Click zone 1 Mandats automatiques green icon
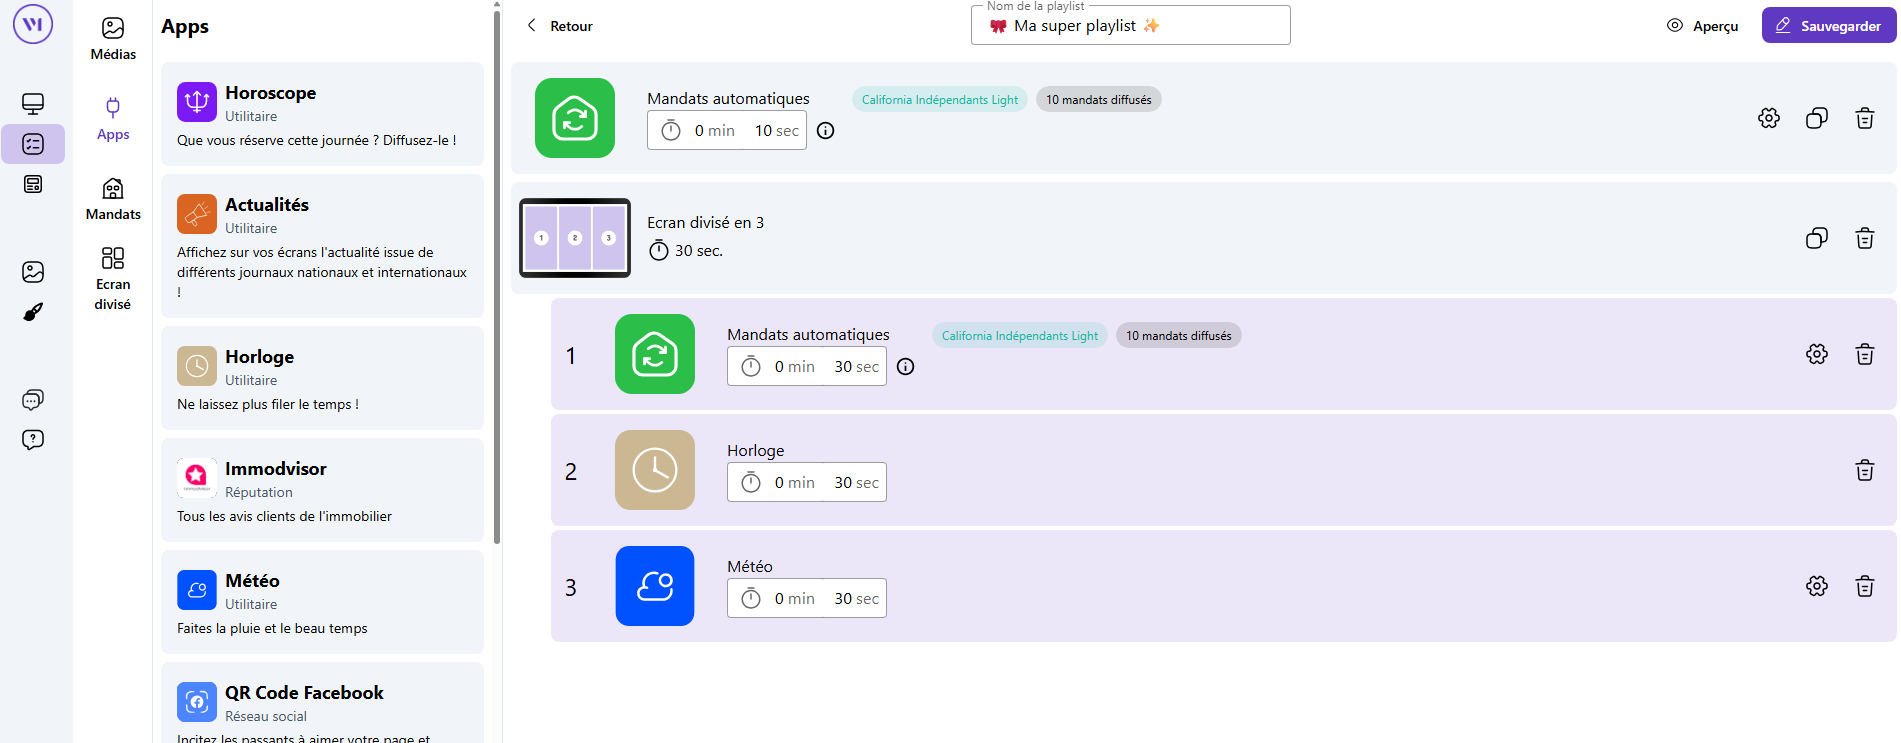The image size is (1901, 743). tap(655, 354)
